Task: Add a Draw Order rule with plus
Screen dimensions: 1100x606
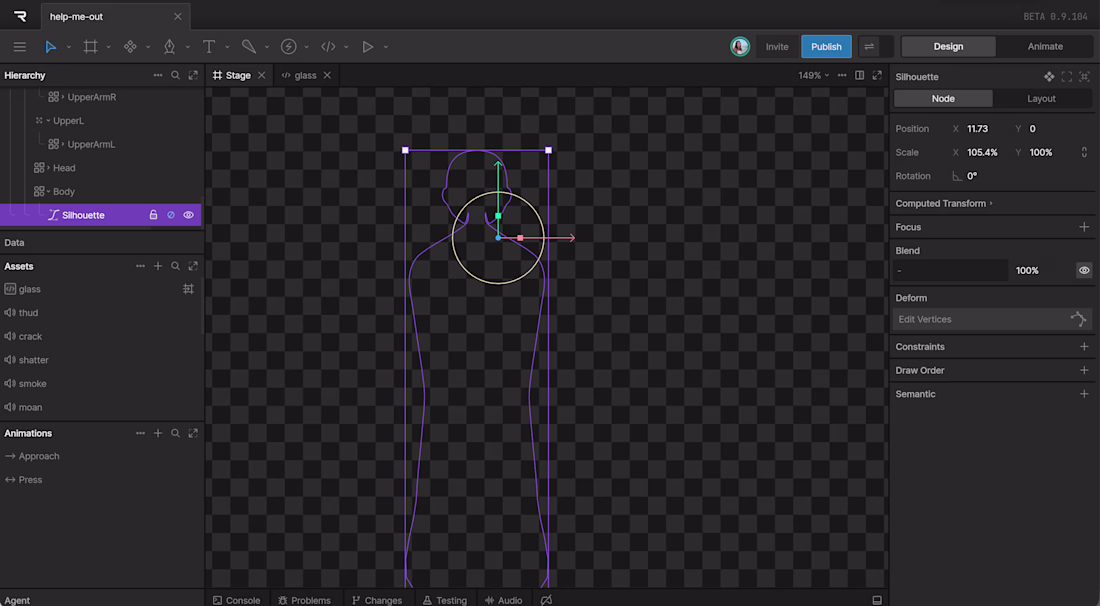Action: point(1084,370)
